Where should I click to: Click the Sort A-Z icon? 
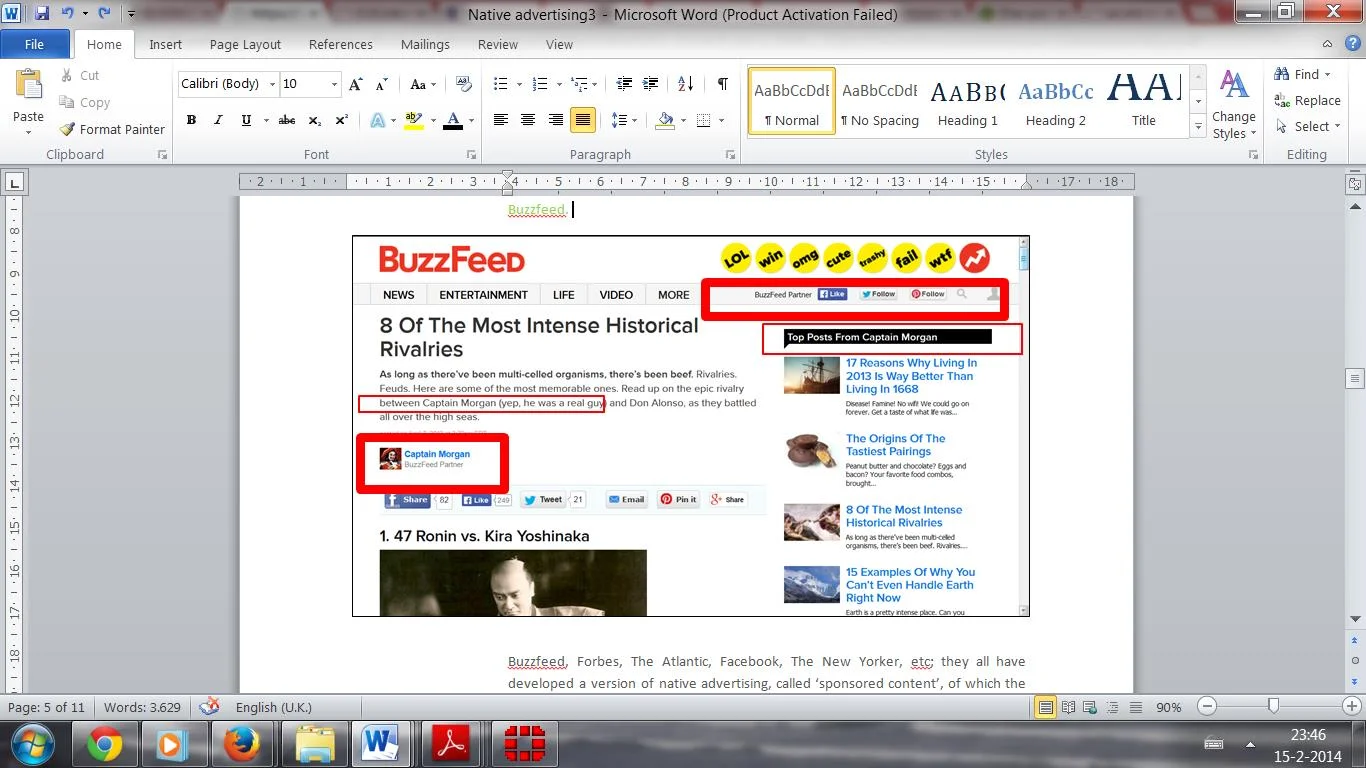point(685,84)
